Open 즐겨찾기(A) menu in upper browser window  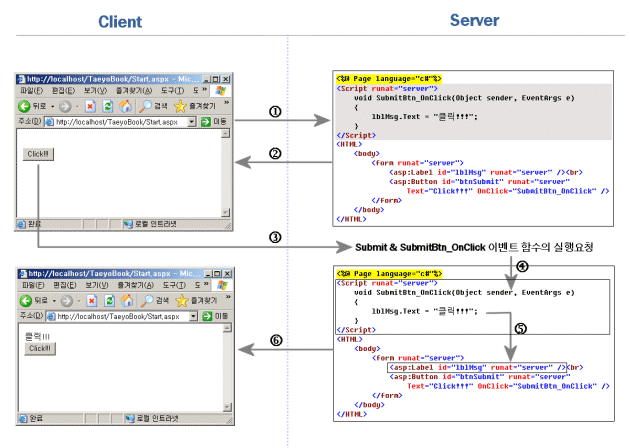coord(134,90)
